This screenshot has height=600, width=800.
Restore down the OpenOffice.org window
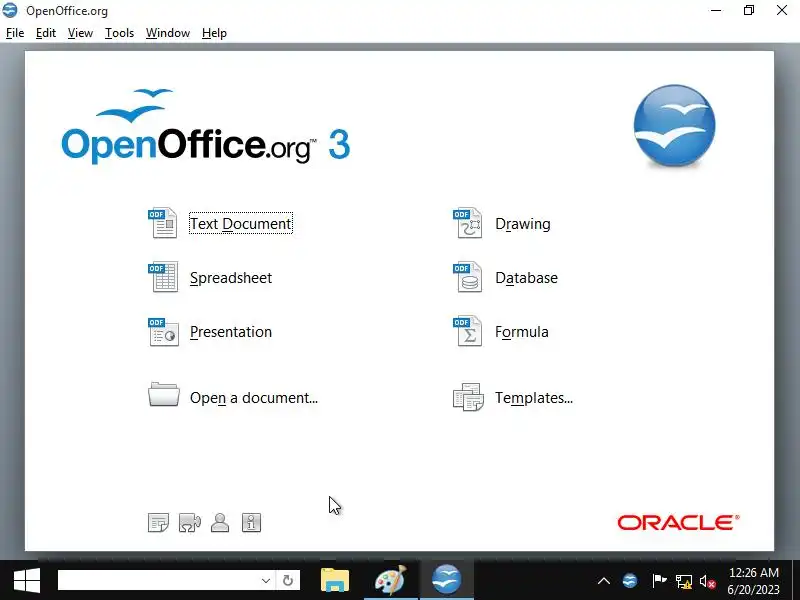point(749,10)
